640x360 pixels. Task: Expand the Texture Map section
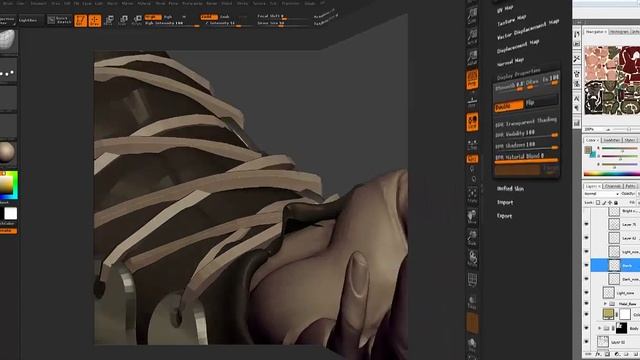tap(511, 20)
